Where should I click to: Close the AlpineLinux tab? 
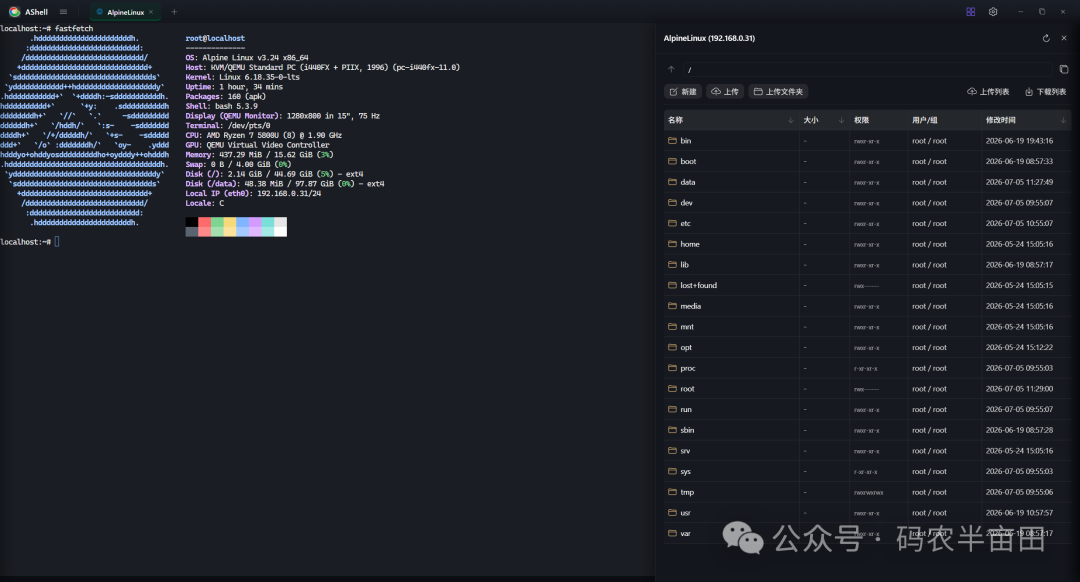coord(151,12)
